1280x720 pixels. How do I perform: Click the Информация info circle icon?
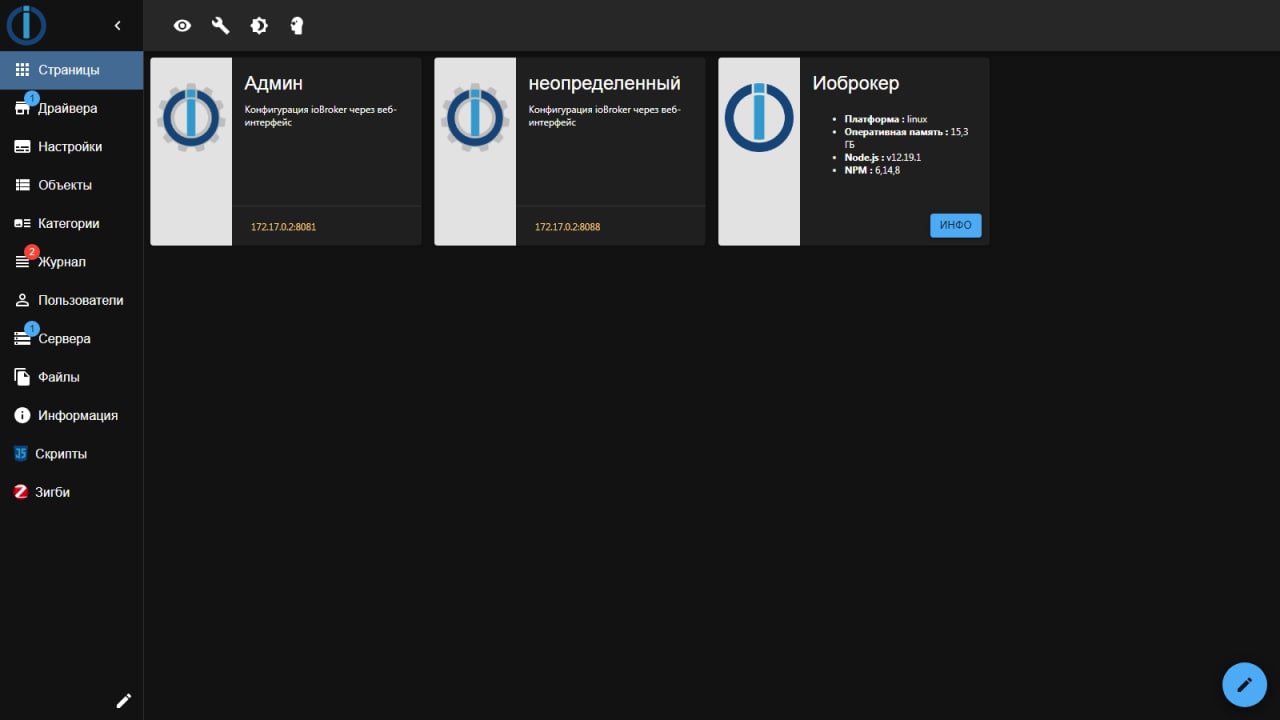[22, 415]
